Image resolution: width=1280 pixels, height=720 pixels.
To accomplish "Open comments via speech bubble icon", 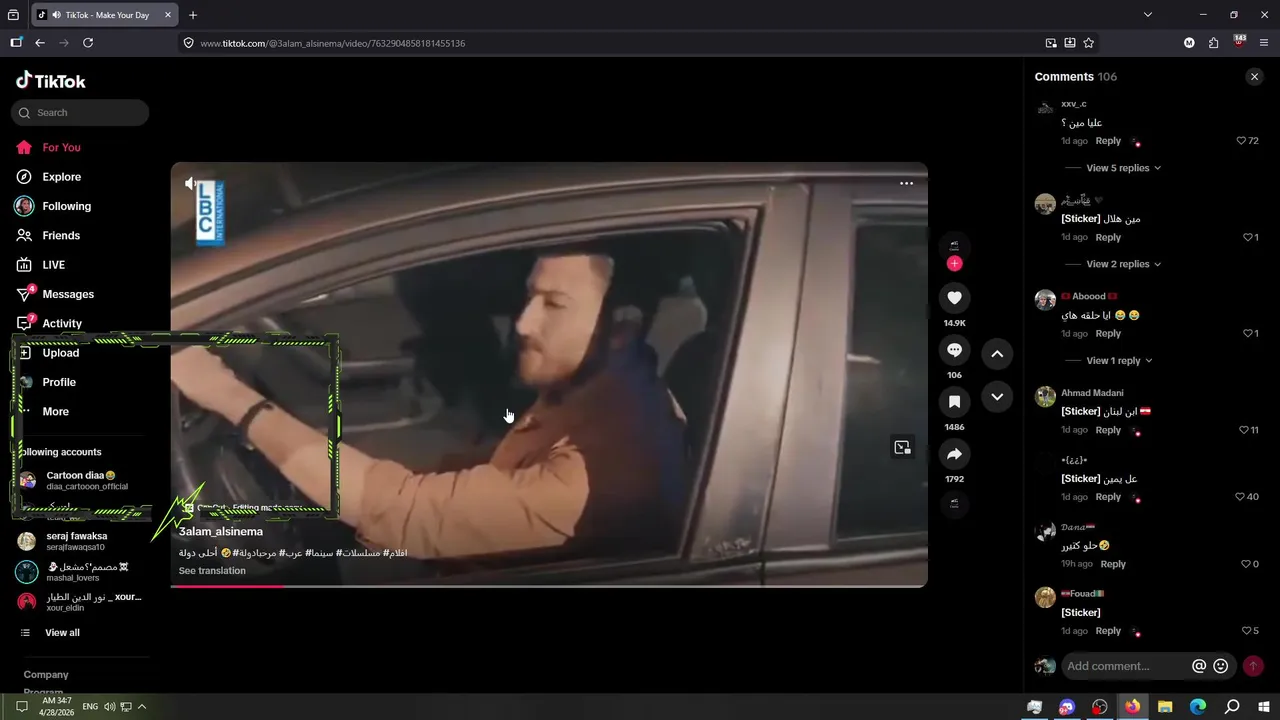I will coord(954,350).
